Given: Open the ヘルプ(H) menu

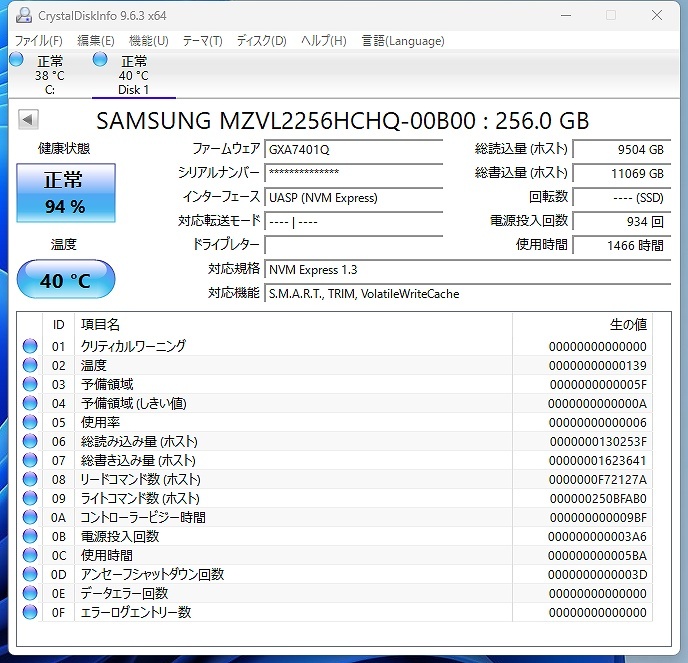Looking at the screenshot, I should (324, 41).
